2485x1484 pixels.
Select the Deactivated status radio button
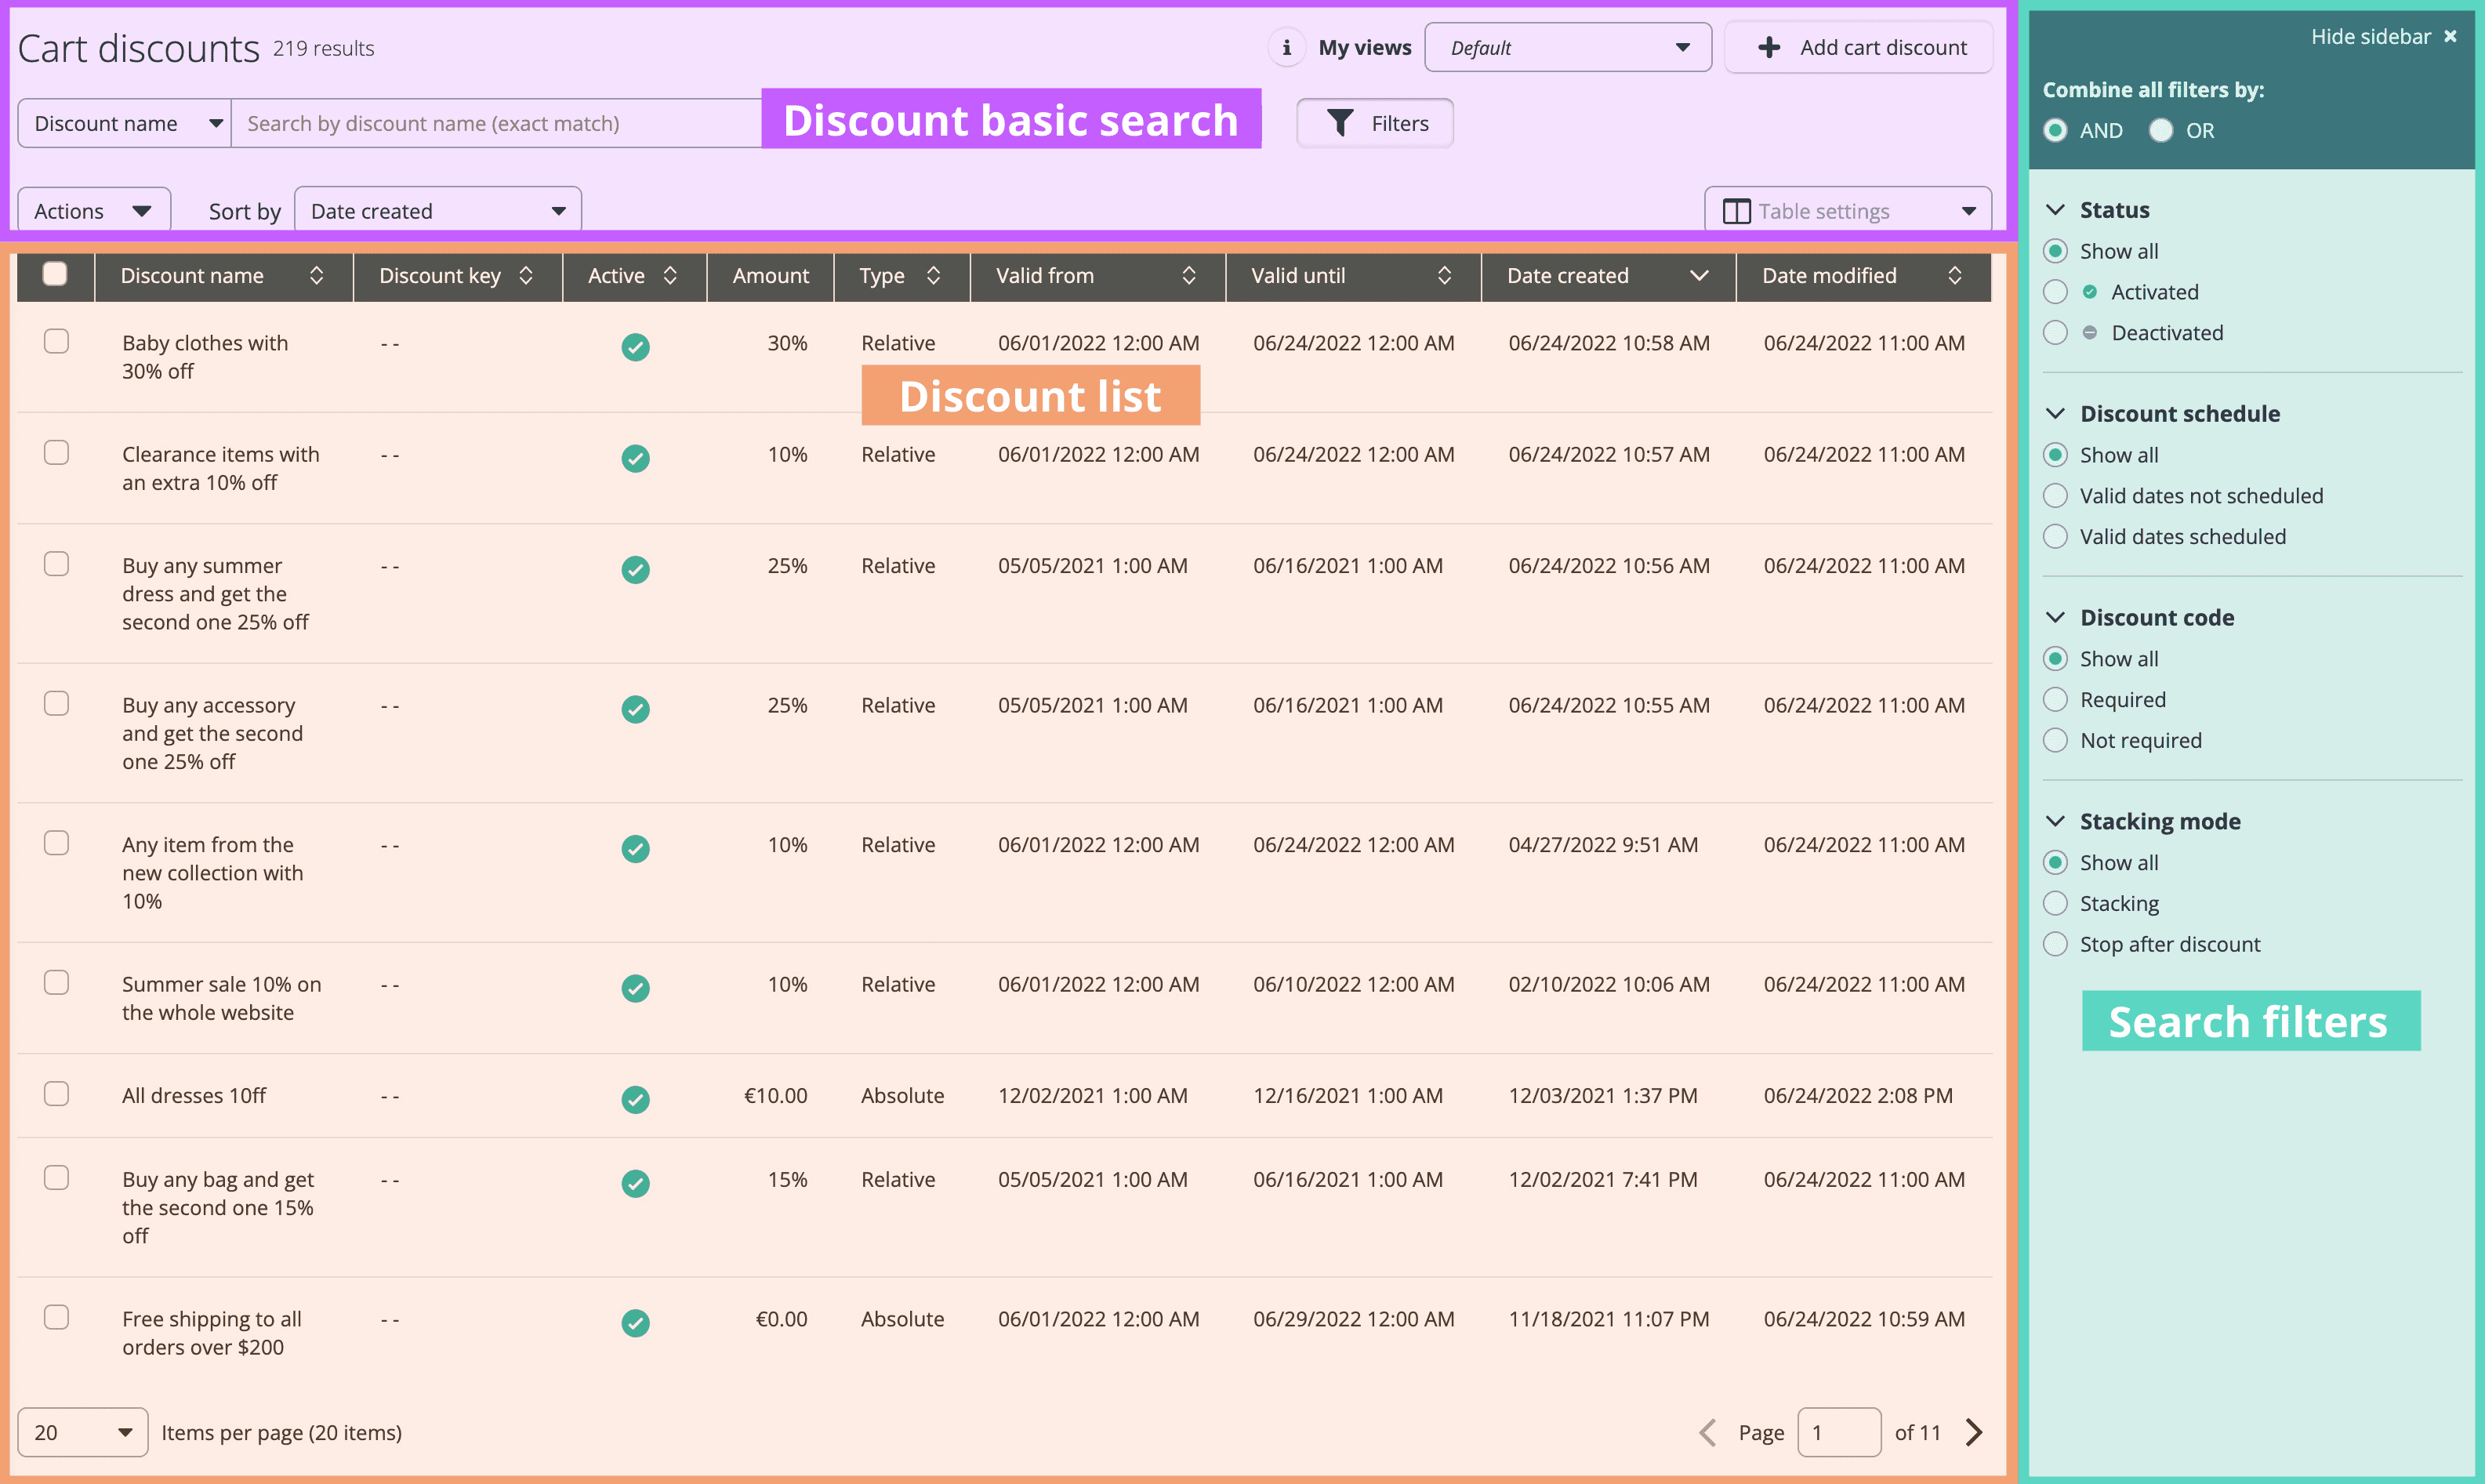(x=2055, y=332)
